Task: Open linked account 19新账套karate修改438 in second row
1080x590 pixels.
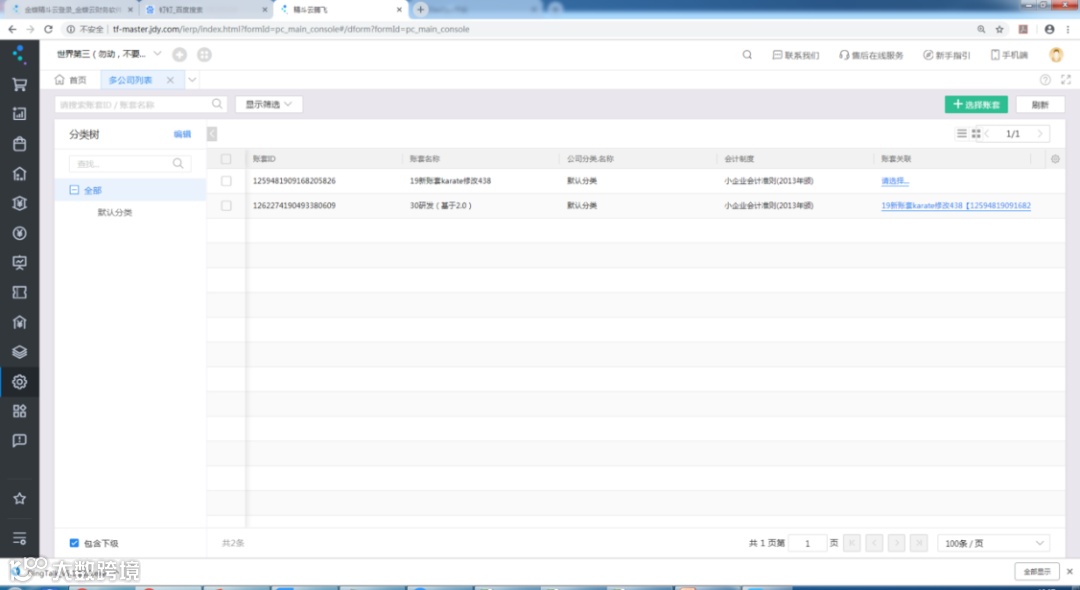Action: click(956, 206)
